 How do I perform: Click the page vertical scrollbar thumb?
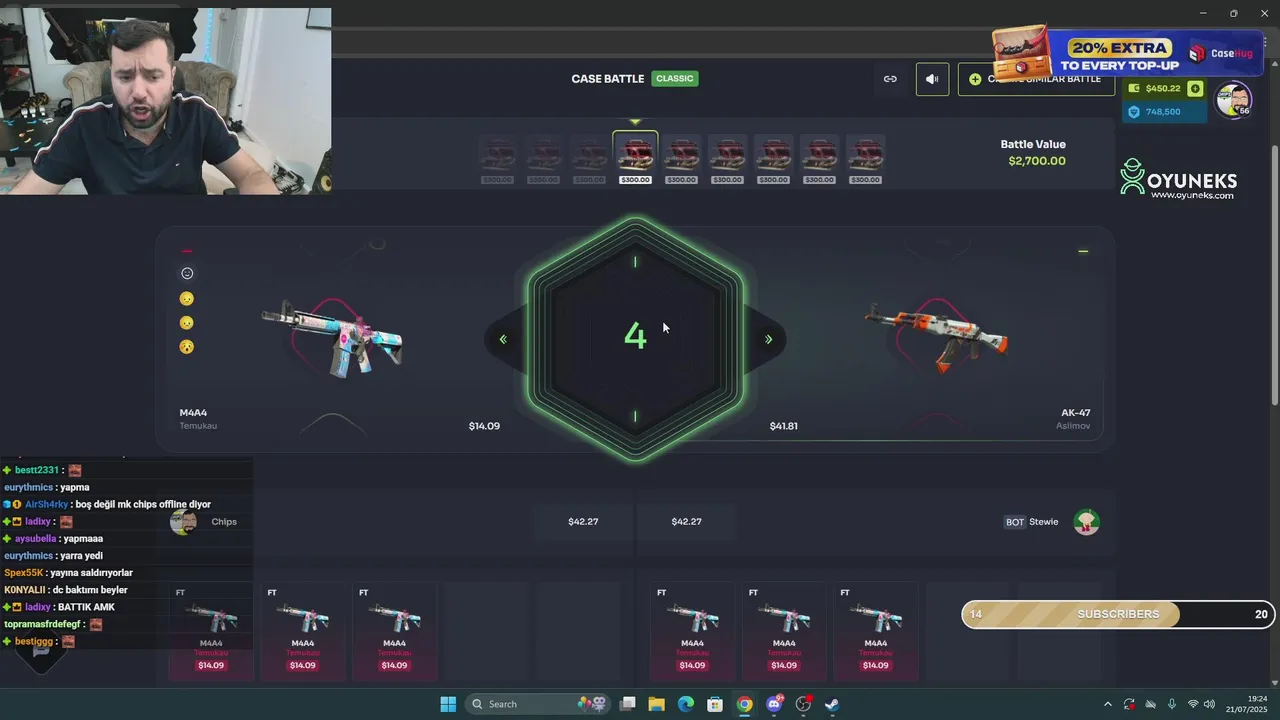(1275, 275)
